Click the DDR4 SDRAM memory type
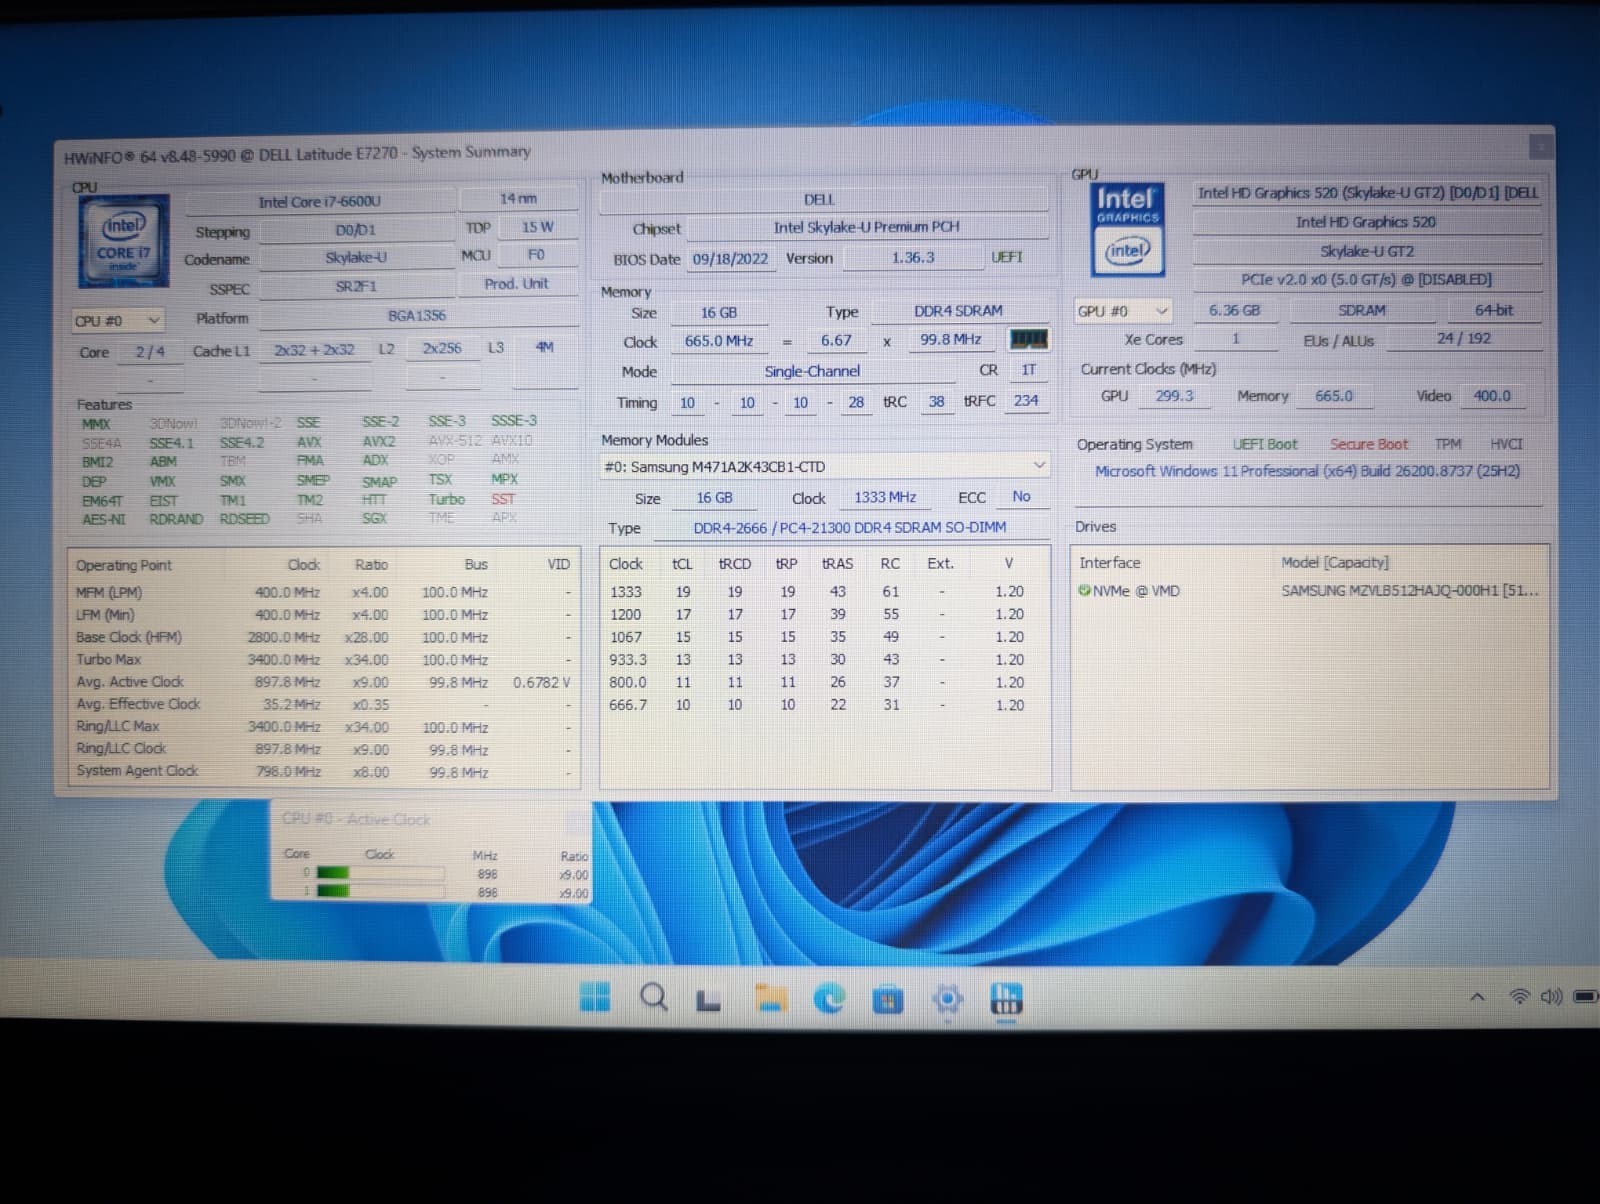 (958, 311)
